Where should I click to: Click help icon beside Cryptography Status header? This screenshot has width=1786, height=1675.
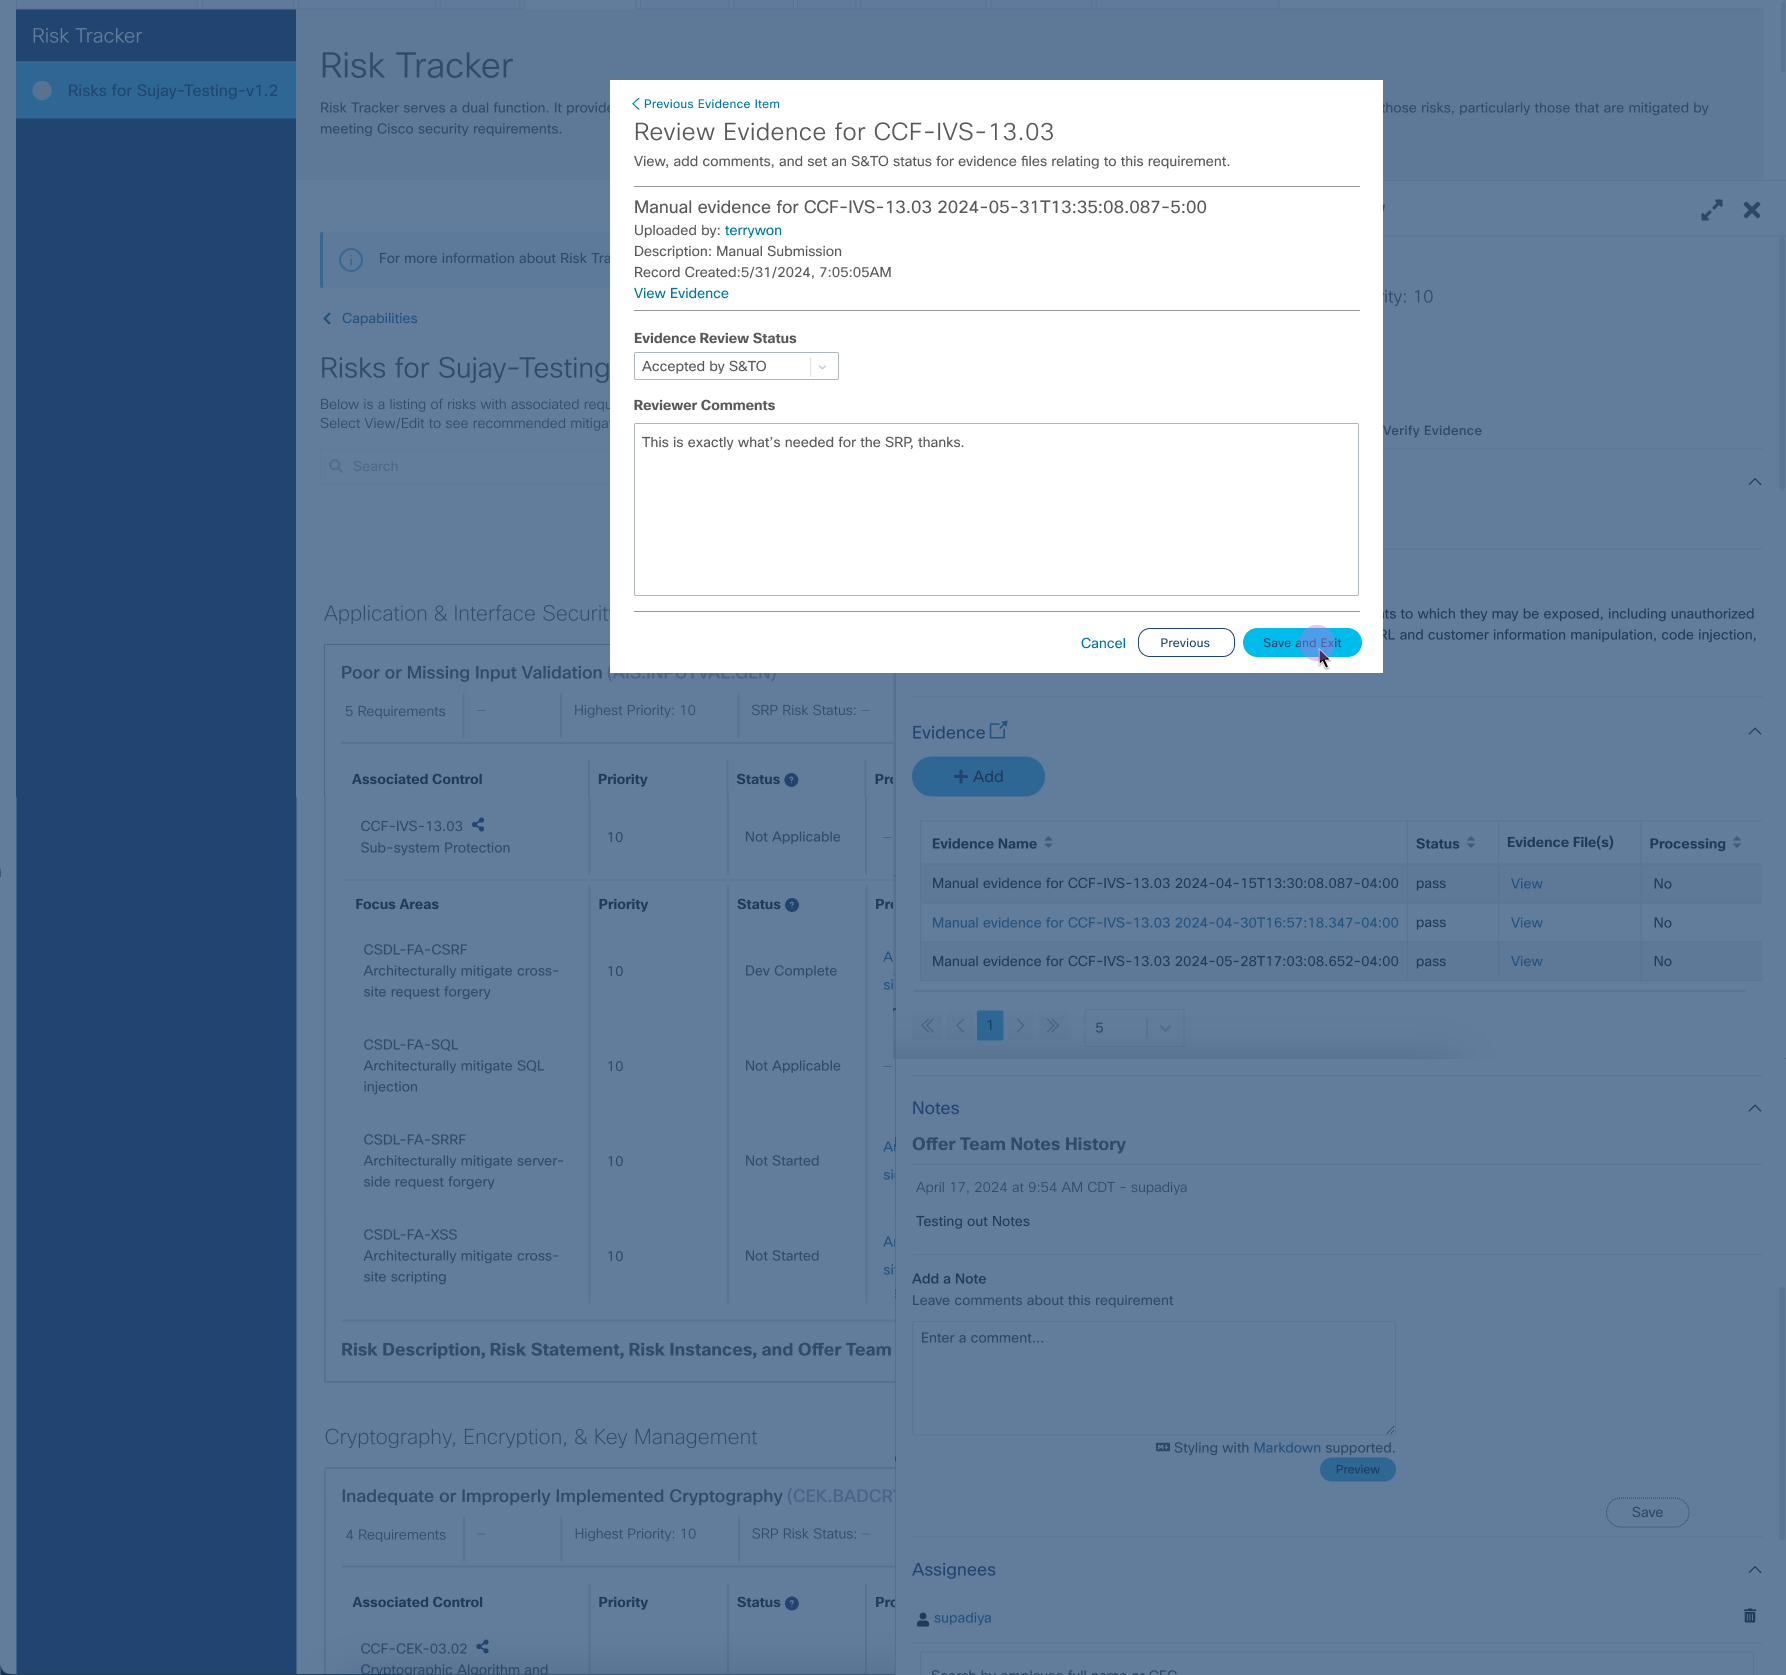coord(792,1603)
